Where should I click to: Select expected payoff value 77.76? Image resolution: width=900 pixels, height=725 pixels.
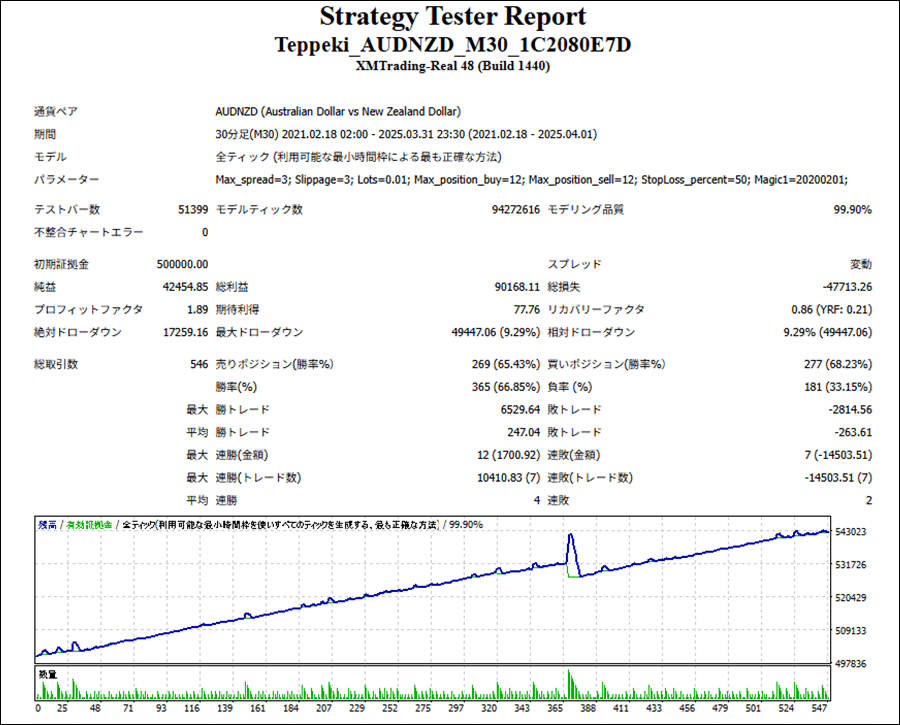pos(527,309)
